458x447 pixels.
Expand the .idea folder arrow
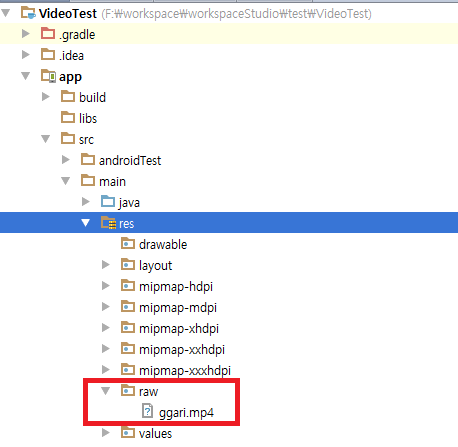(26, 55)
